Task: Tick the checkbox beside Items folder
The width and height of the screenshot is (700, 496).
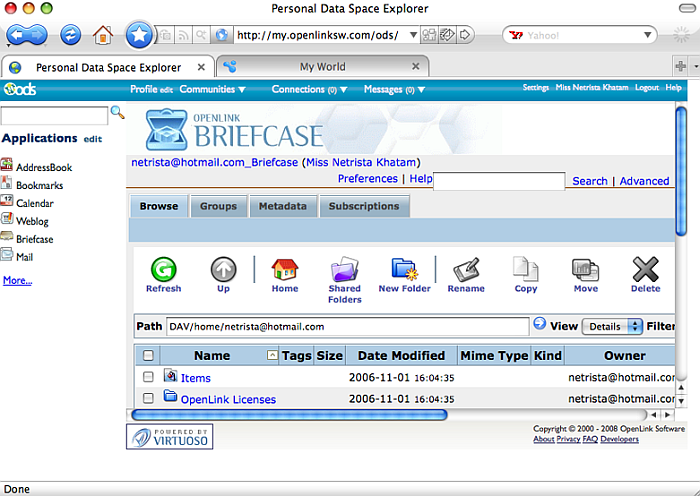Action: pyautogui.click(x=149, y=377)
